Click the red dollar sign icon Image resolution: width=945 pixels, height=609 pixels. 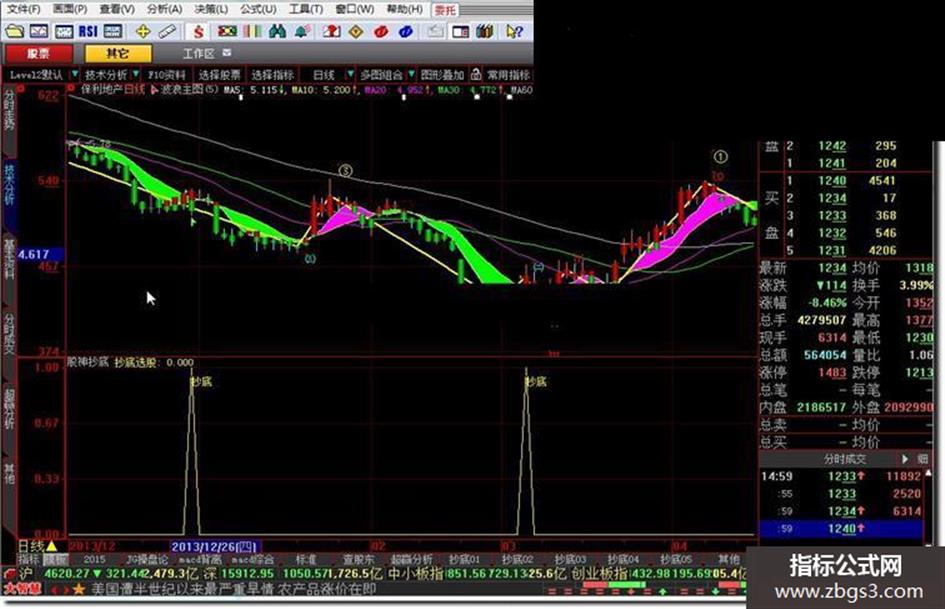[x=198, y=31]
